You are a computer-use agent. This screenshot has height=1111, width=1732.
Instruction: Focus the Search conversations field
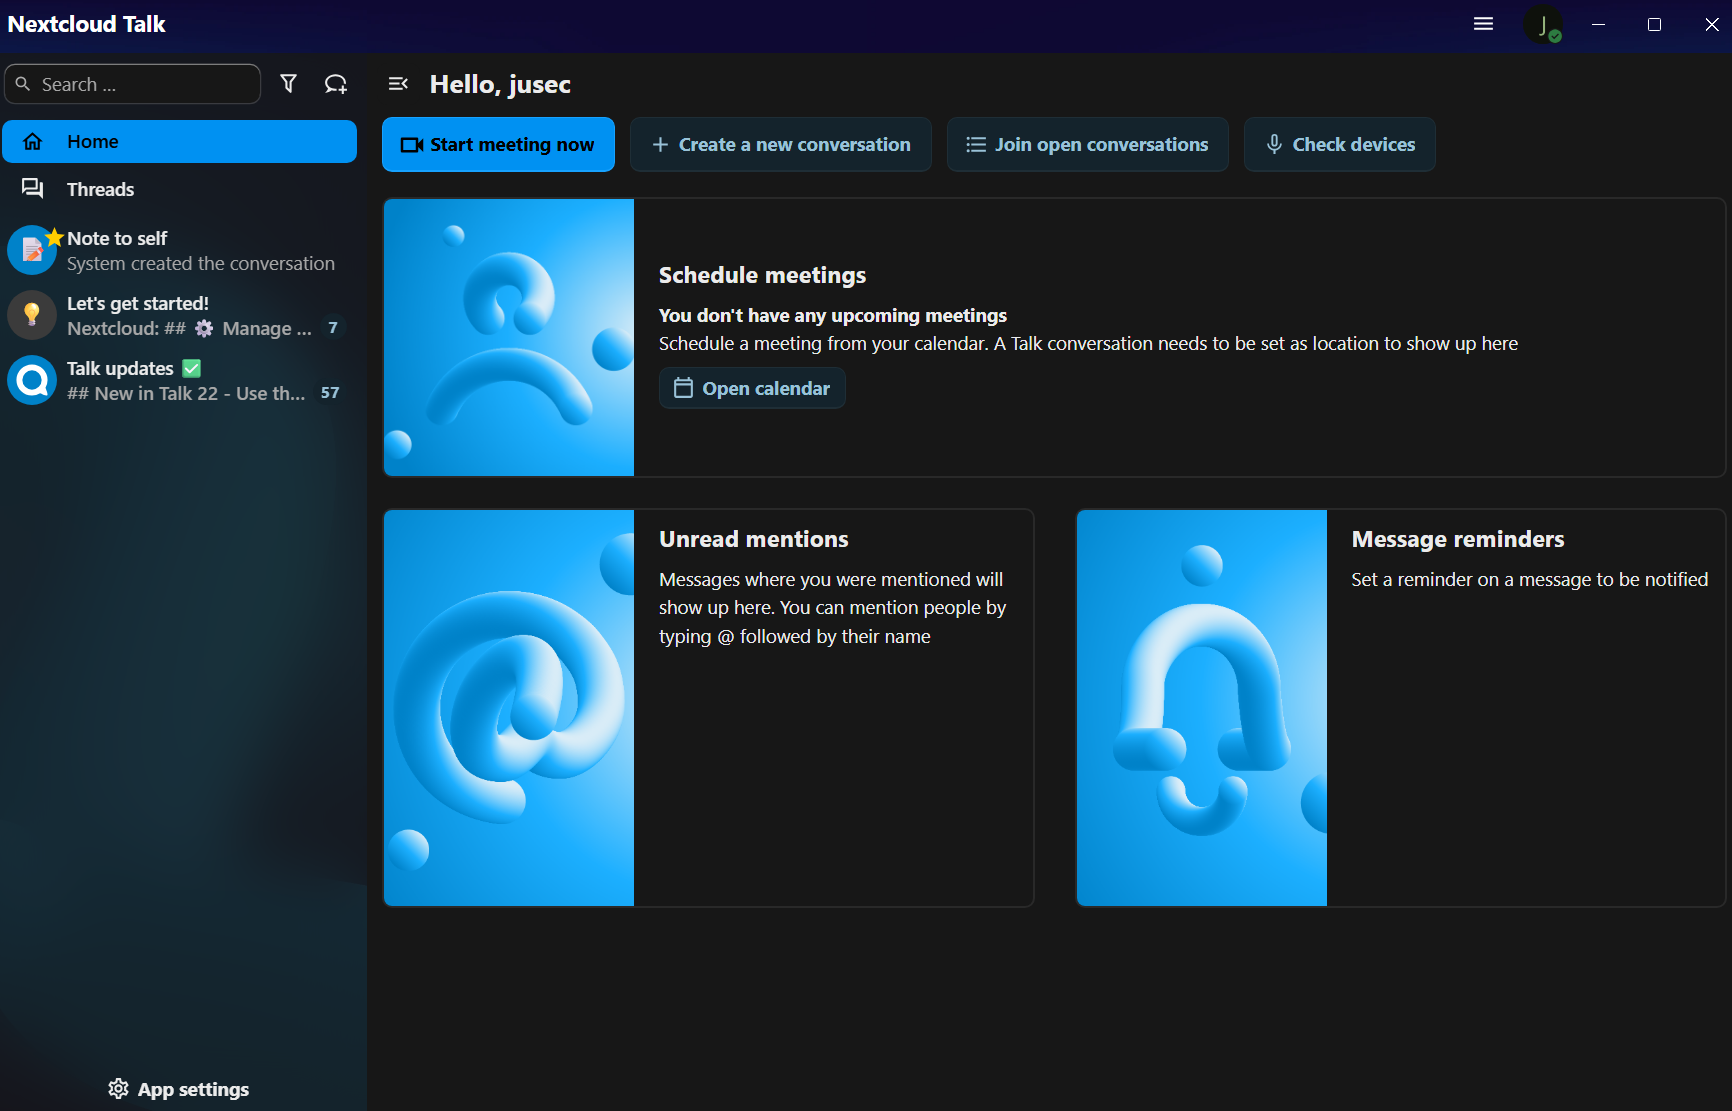140,85
